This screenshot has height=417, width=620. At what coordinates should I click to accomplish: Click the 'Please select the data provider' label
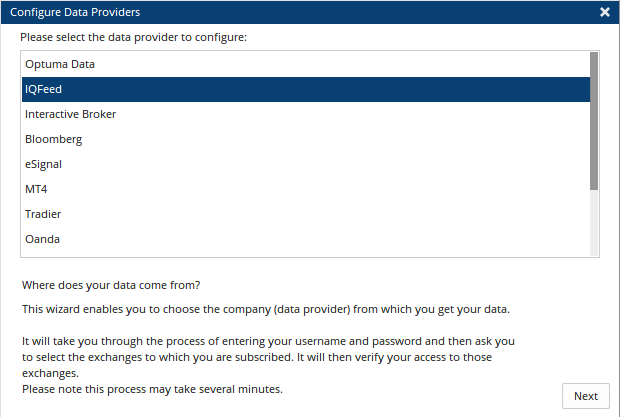pyautogui.click(x=134, y=37)
